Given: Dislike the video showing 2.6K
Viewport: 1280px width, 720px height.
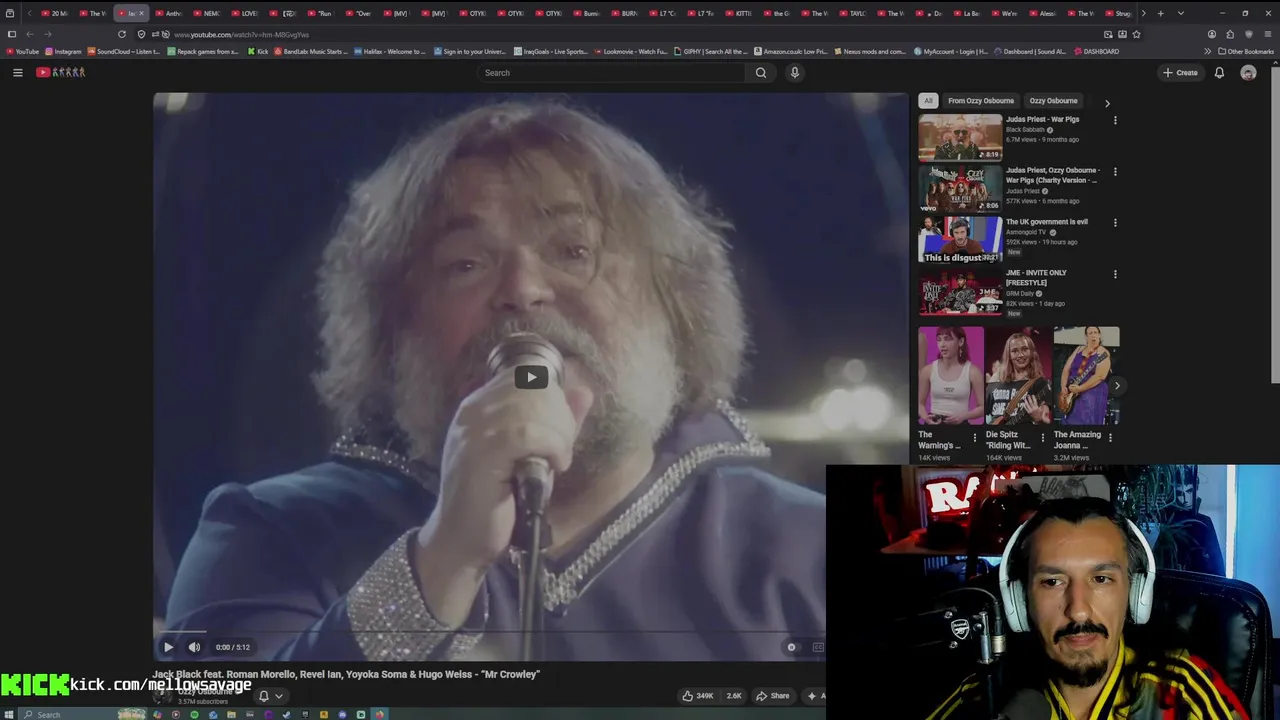Looking at the screenshot, I should pos(734,696).
